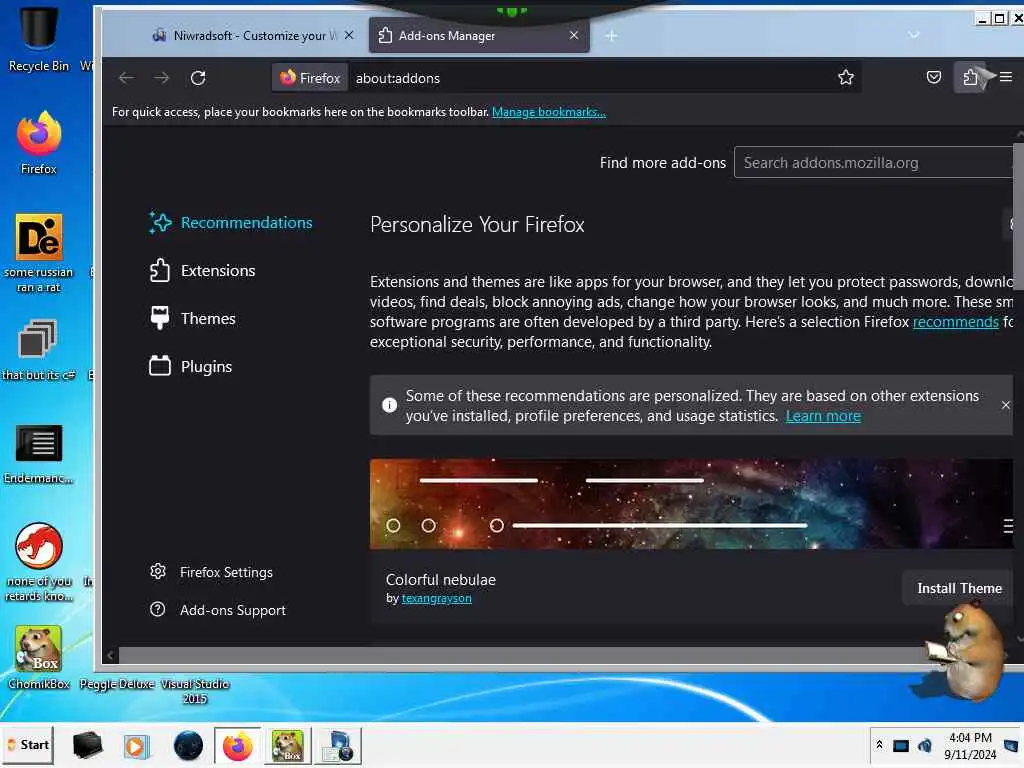Open the computer-and-media taskbar icon

pos(338,745)
